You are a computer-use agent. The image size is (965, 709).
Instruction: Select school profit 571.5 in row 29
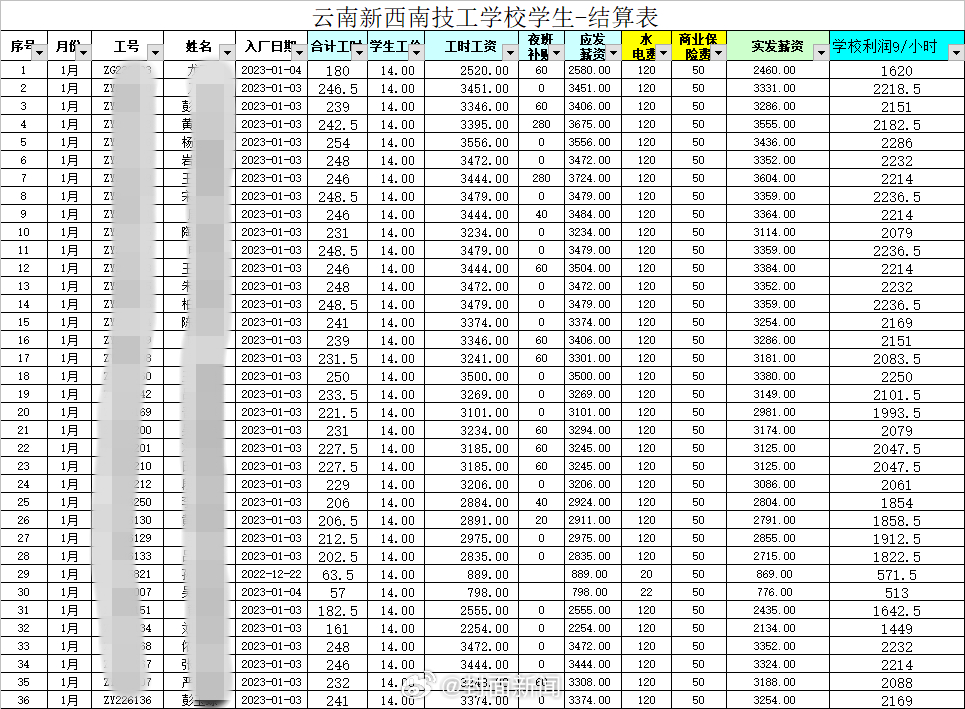coord(897,575)
